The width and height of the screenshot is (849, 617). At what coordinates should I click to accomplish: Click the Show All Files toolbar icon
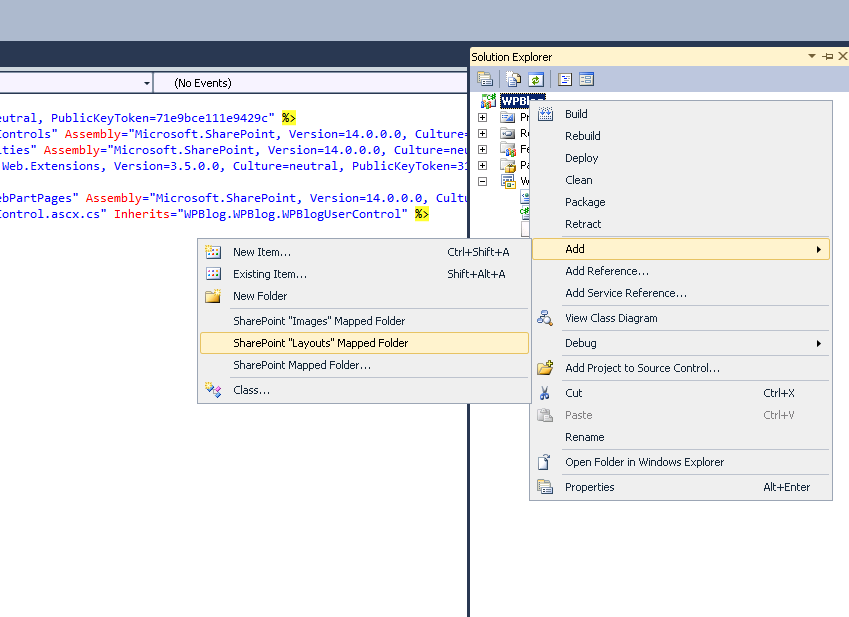point(513,80)
